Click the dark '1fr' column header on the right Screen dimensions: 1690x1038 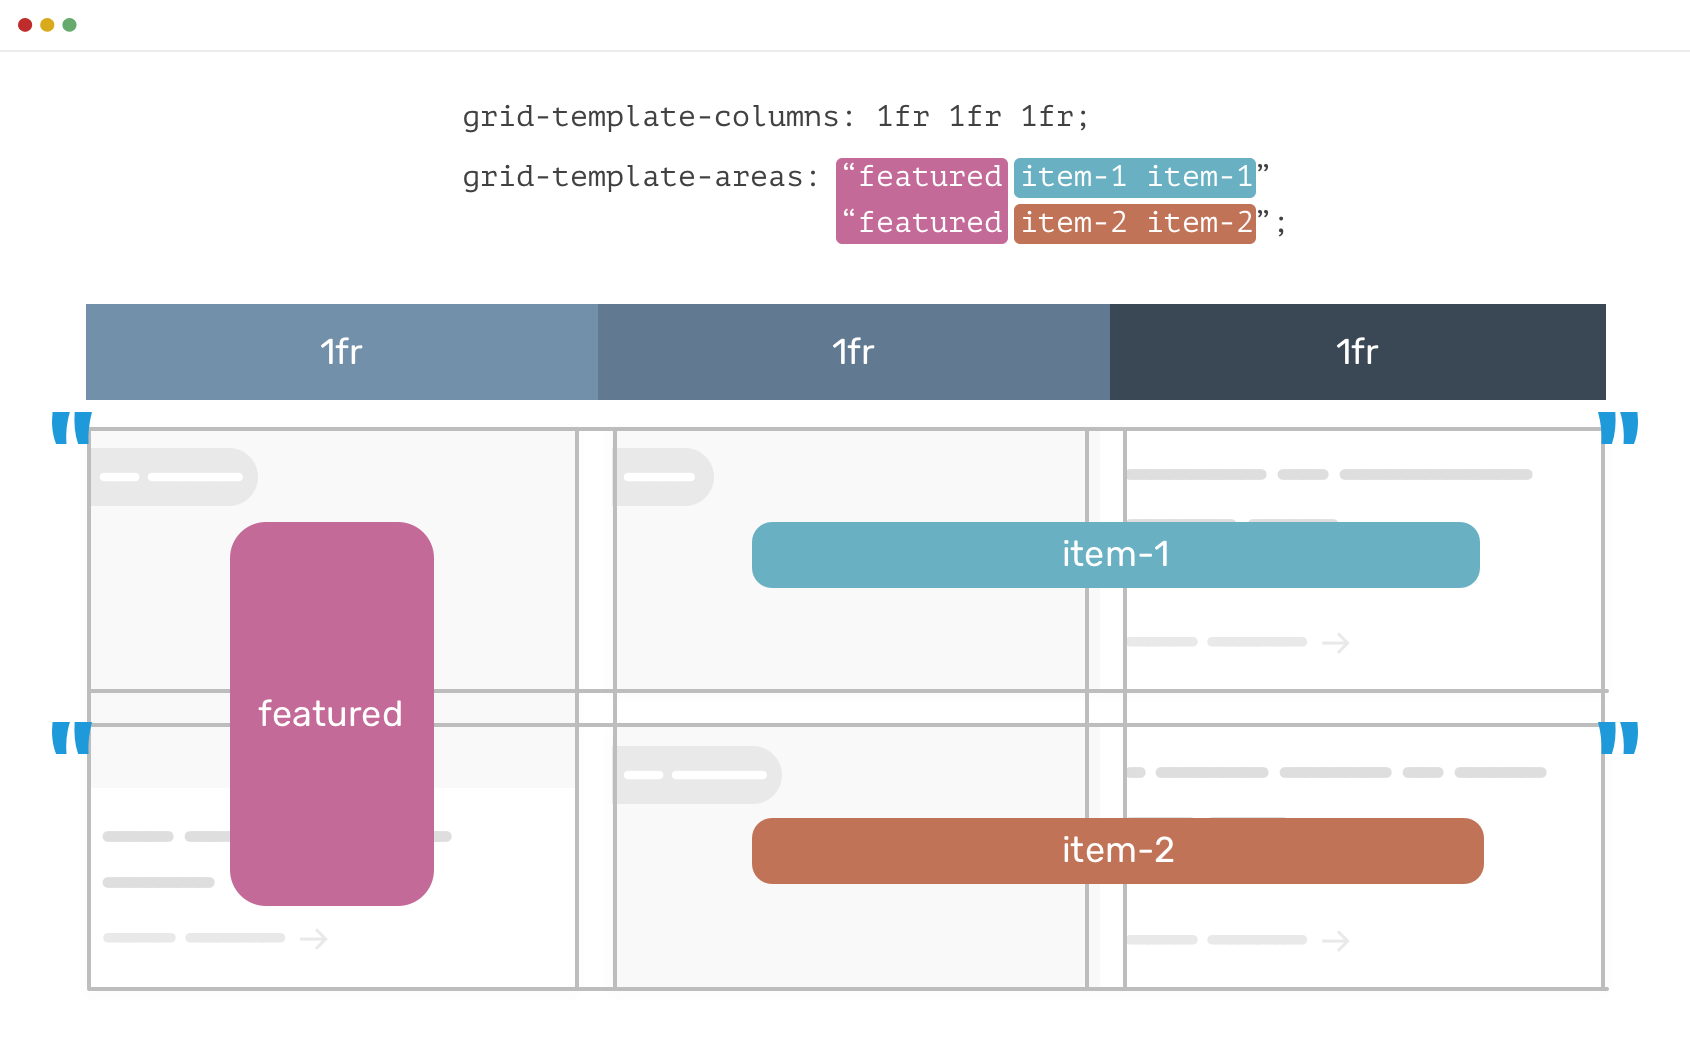point(1356,352)
